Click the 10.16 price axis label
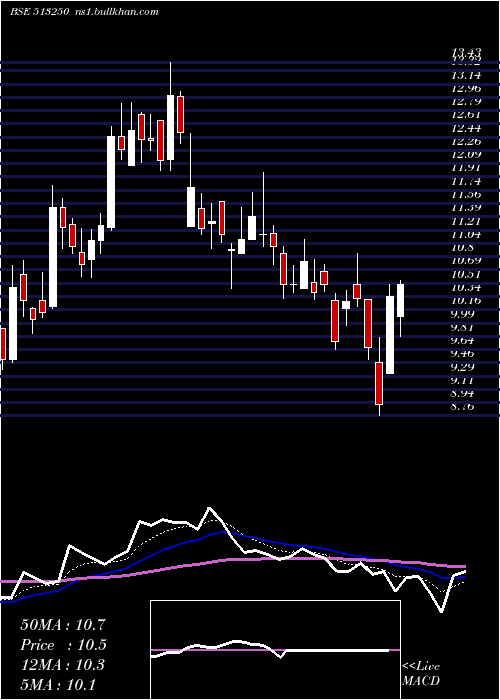 click(x=466, y=300)
